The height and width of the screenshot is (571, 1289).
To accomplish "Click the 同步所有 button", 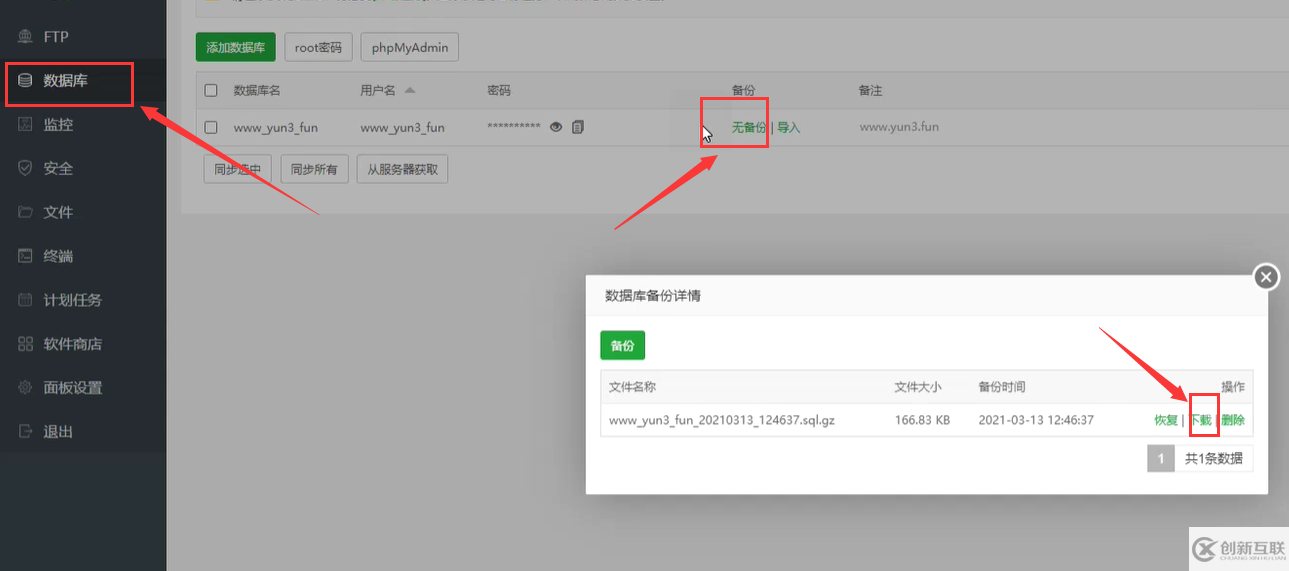I will point(314,170).
